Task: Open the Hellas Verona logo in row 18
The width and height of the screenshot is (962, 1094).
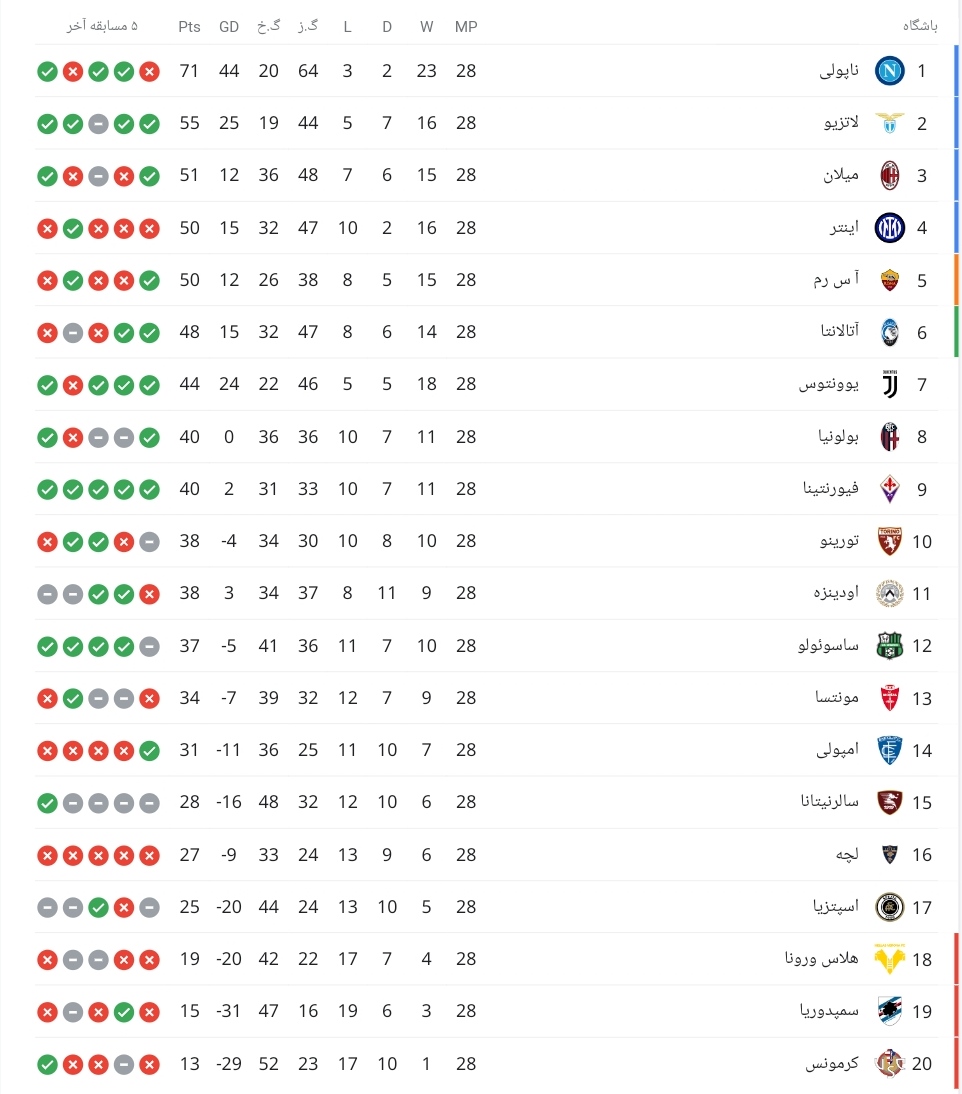Action: [x=889, y=959]
